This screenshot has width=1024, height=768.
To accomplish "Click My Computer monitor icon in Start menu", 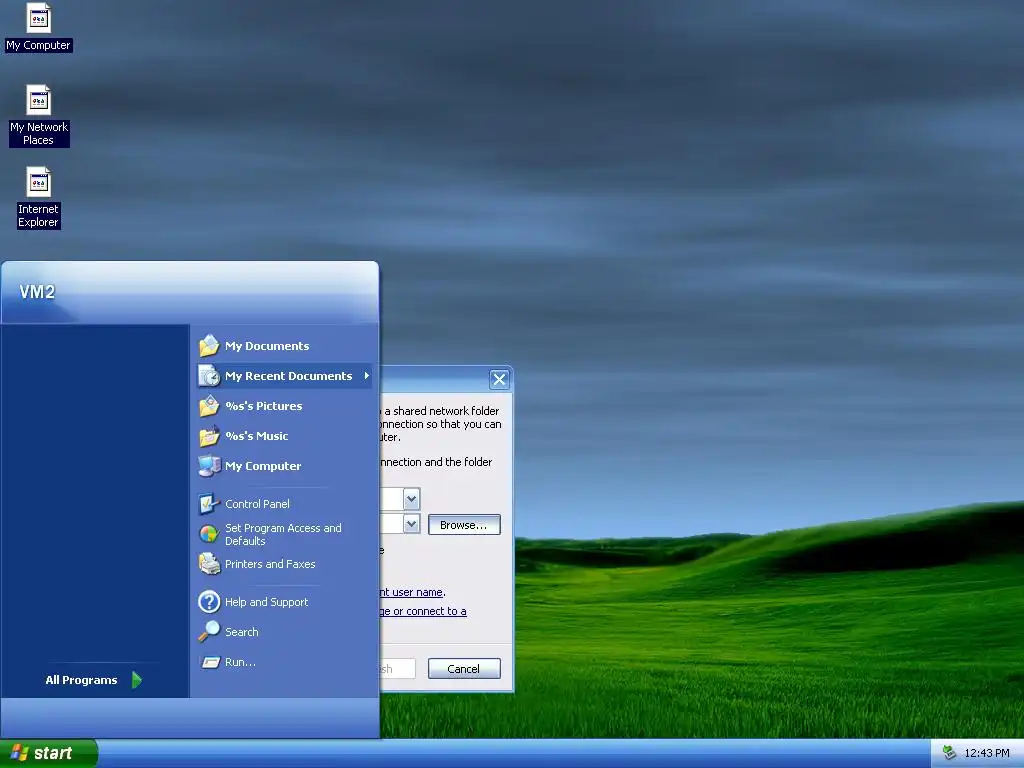I will click(209, 466).
